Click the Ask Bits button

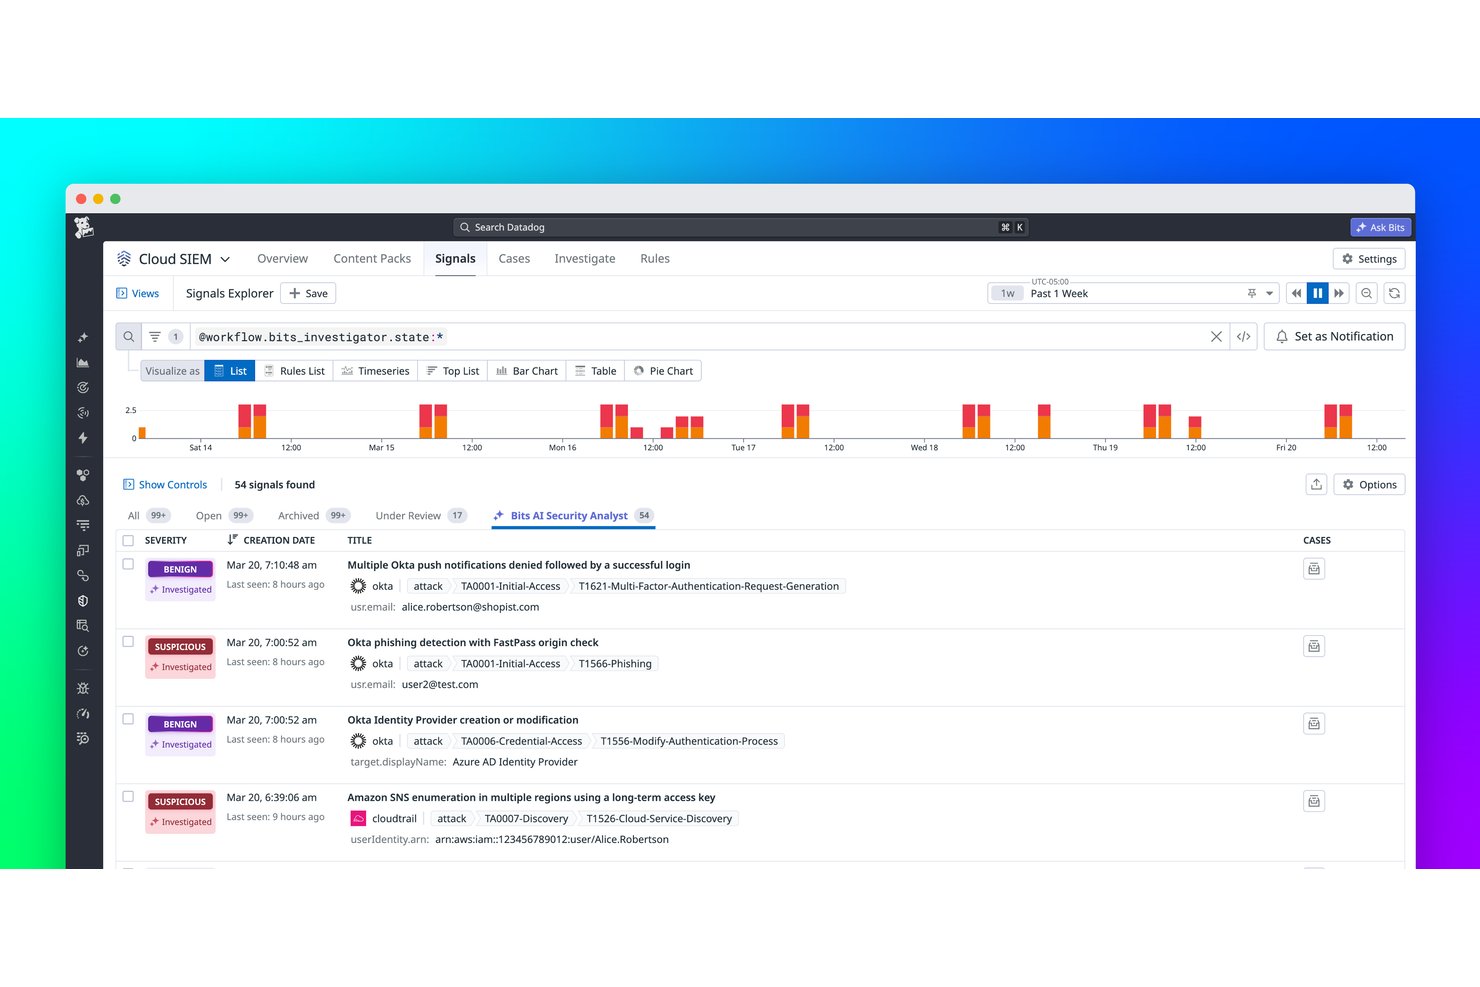point(1380,227)
